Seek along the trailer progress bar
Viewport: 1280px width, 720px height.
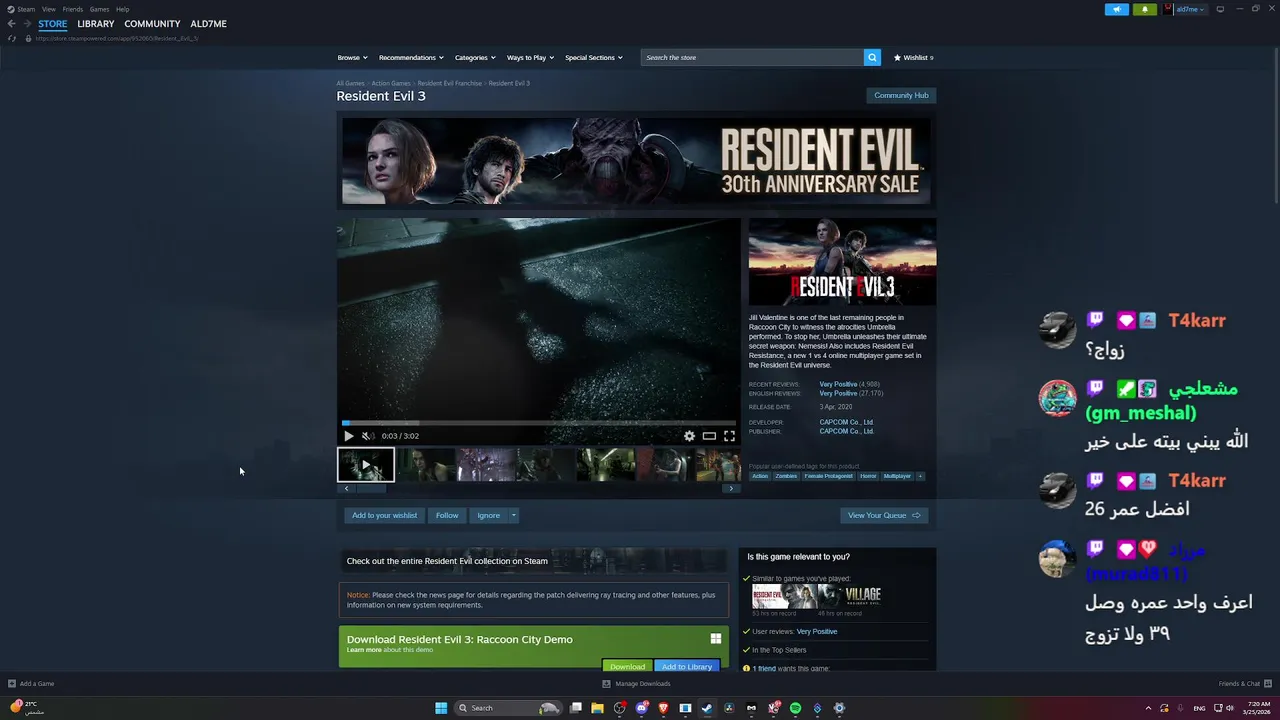click(539, 423)
